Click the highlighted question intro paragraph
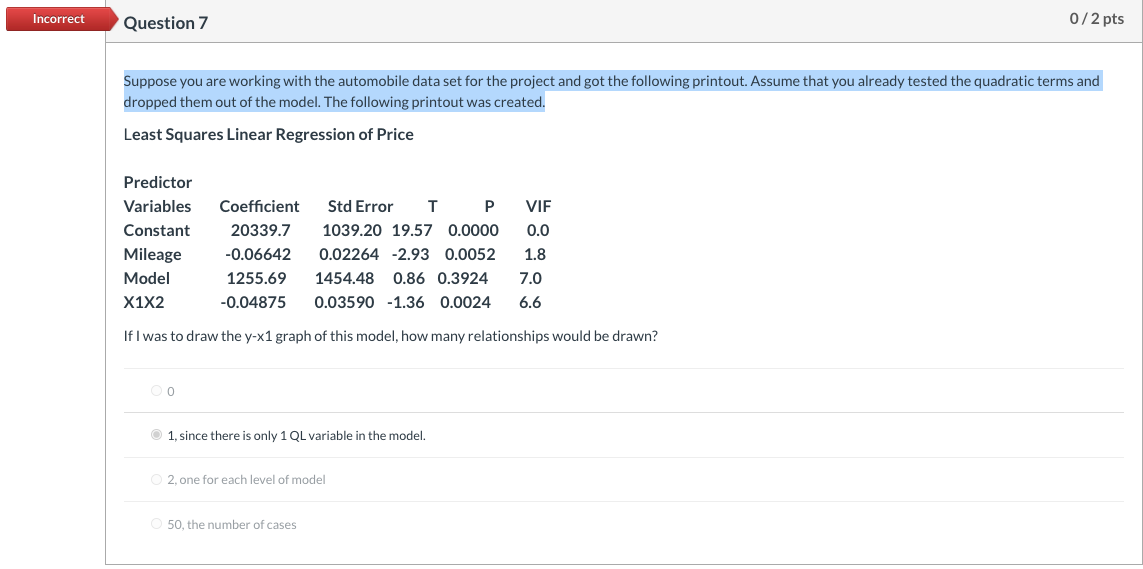This screenshot has width=1143, height=569. 612,92
